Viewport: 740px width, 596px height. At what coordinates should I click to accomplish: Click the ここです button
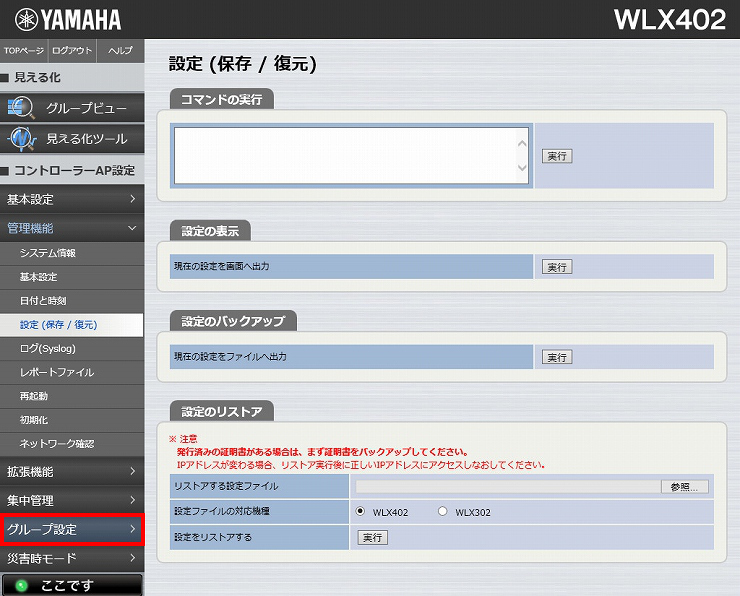(72, 585)
